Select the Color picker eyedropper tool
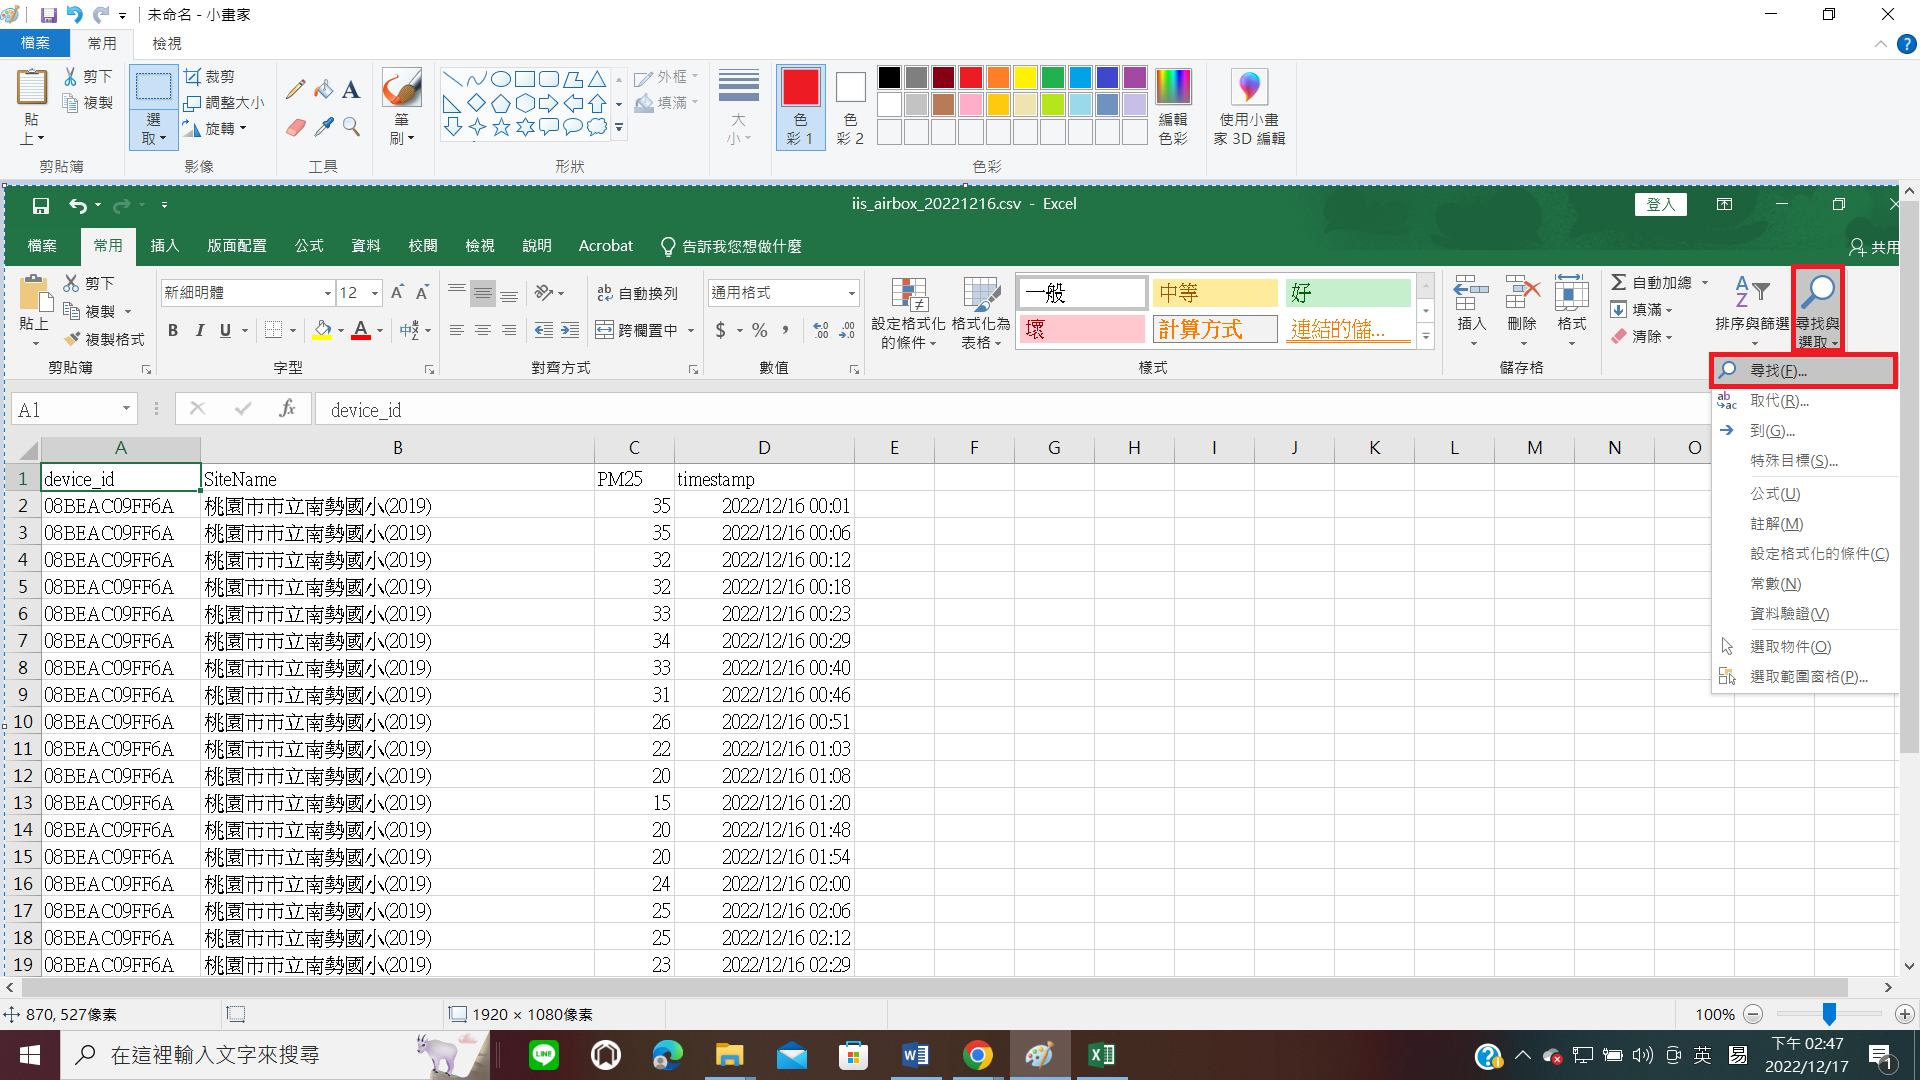 (323, 127)
